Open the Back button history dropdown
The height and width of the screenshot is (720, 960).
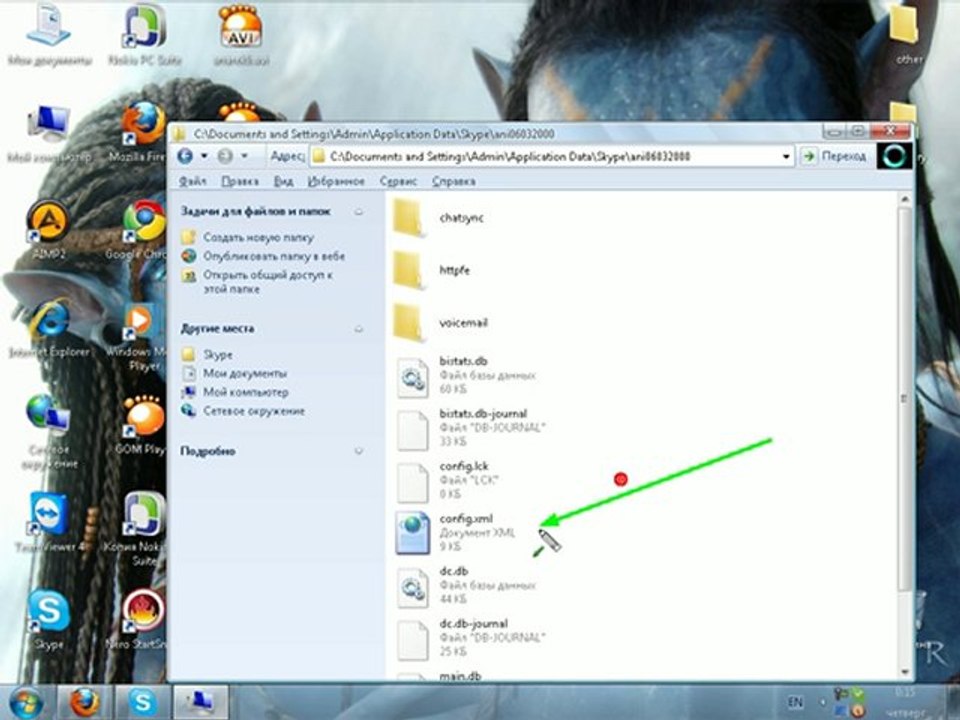point(204,156)
